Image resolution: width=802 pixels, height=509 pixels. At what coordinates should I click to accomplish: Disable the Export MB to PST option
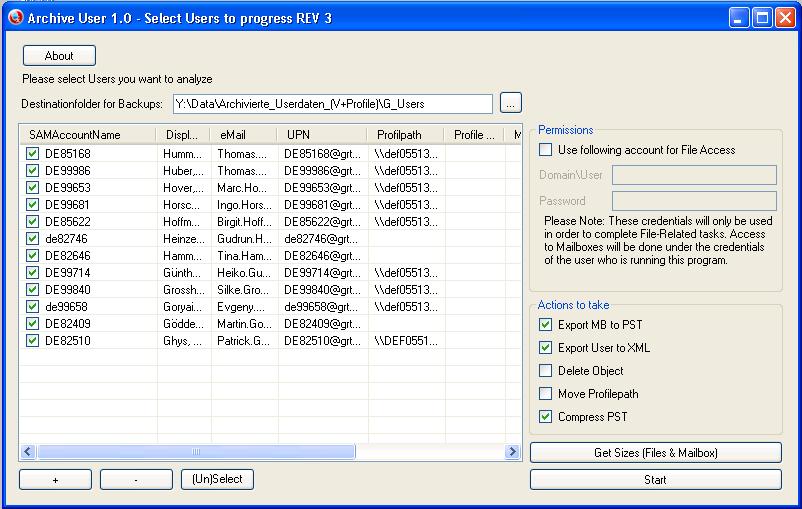click(545, 325)
